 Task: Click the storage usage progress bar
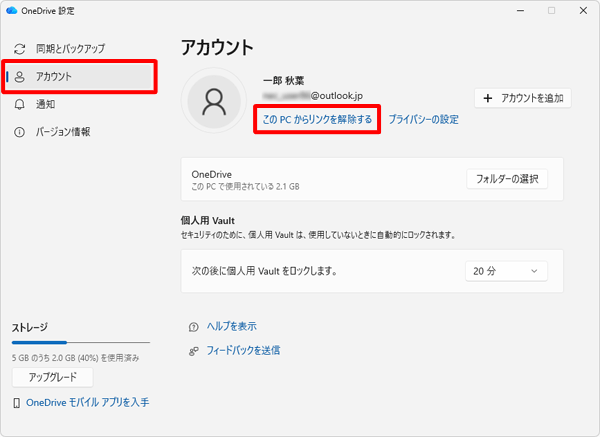click(81, 342)
